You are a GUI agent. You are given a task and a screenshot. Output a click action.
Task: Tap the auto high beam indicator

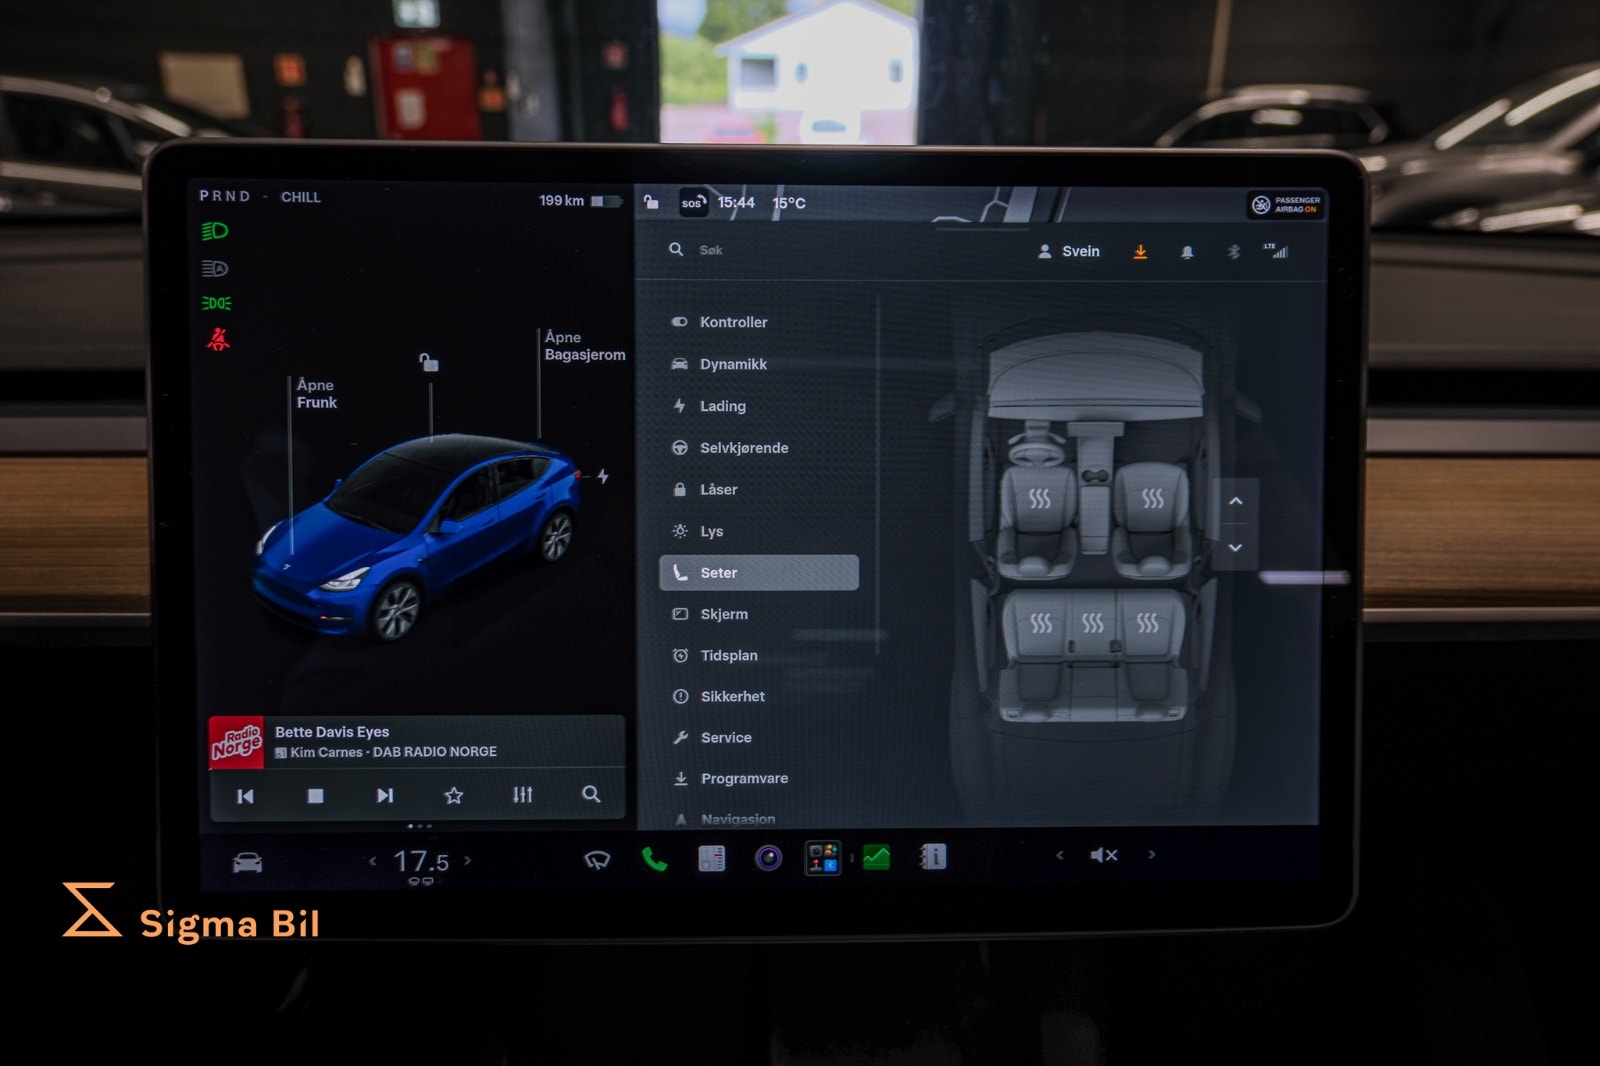coord(215,268)
